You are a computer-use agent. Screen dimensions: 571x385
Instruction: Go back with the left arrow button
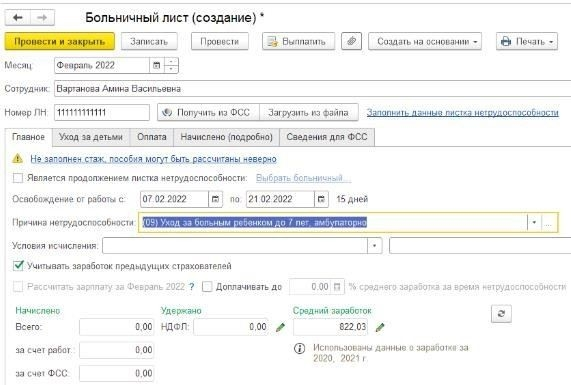(17, 17)
